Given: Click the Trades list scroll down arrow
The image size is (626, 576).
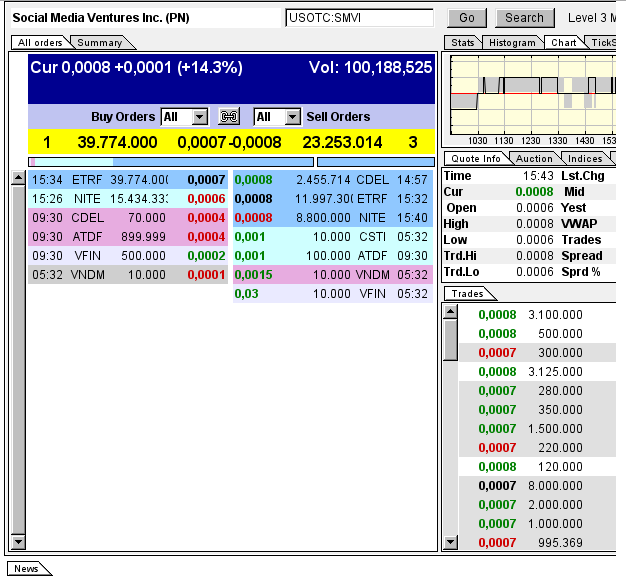Looking at the screenshot, I should pyautogui.click(x=451, y=542).
